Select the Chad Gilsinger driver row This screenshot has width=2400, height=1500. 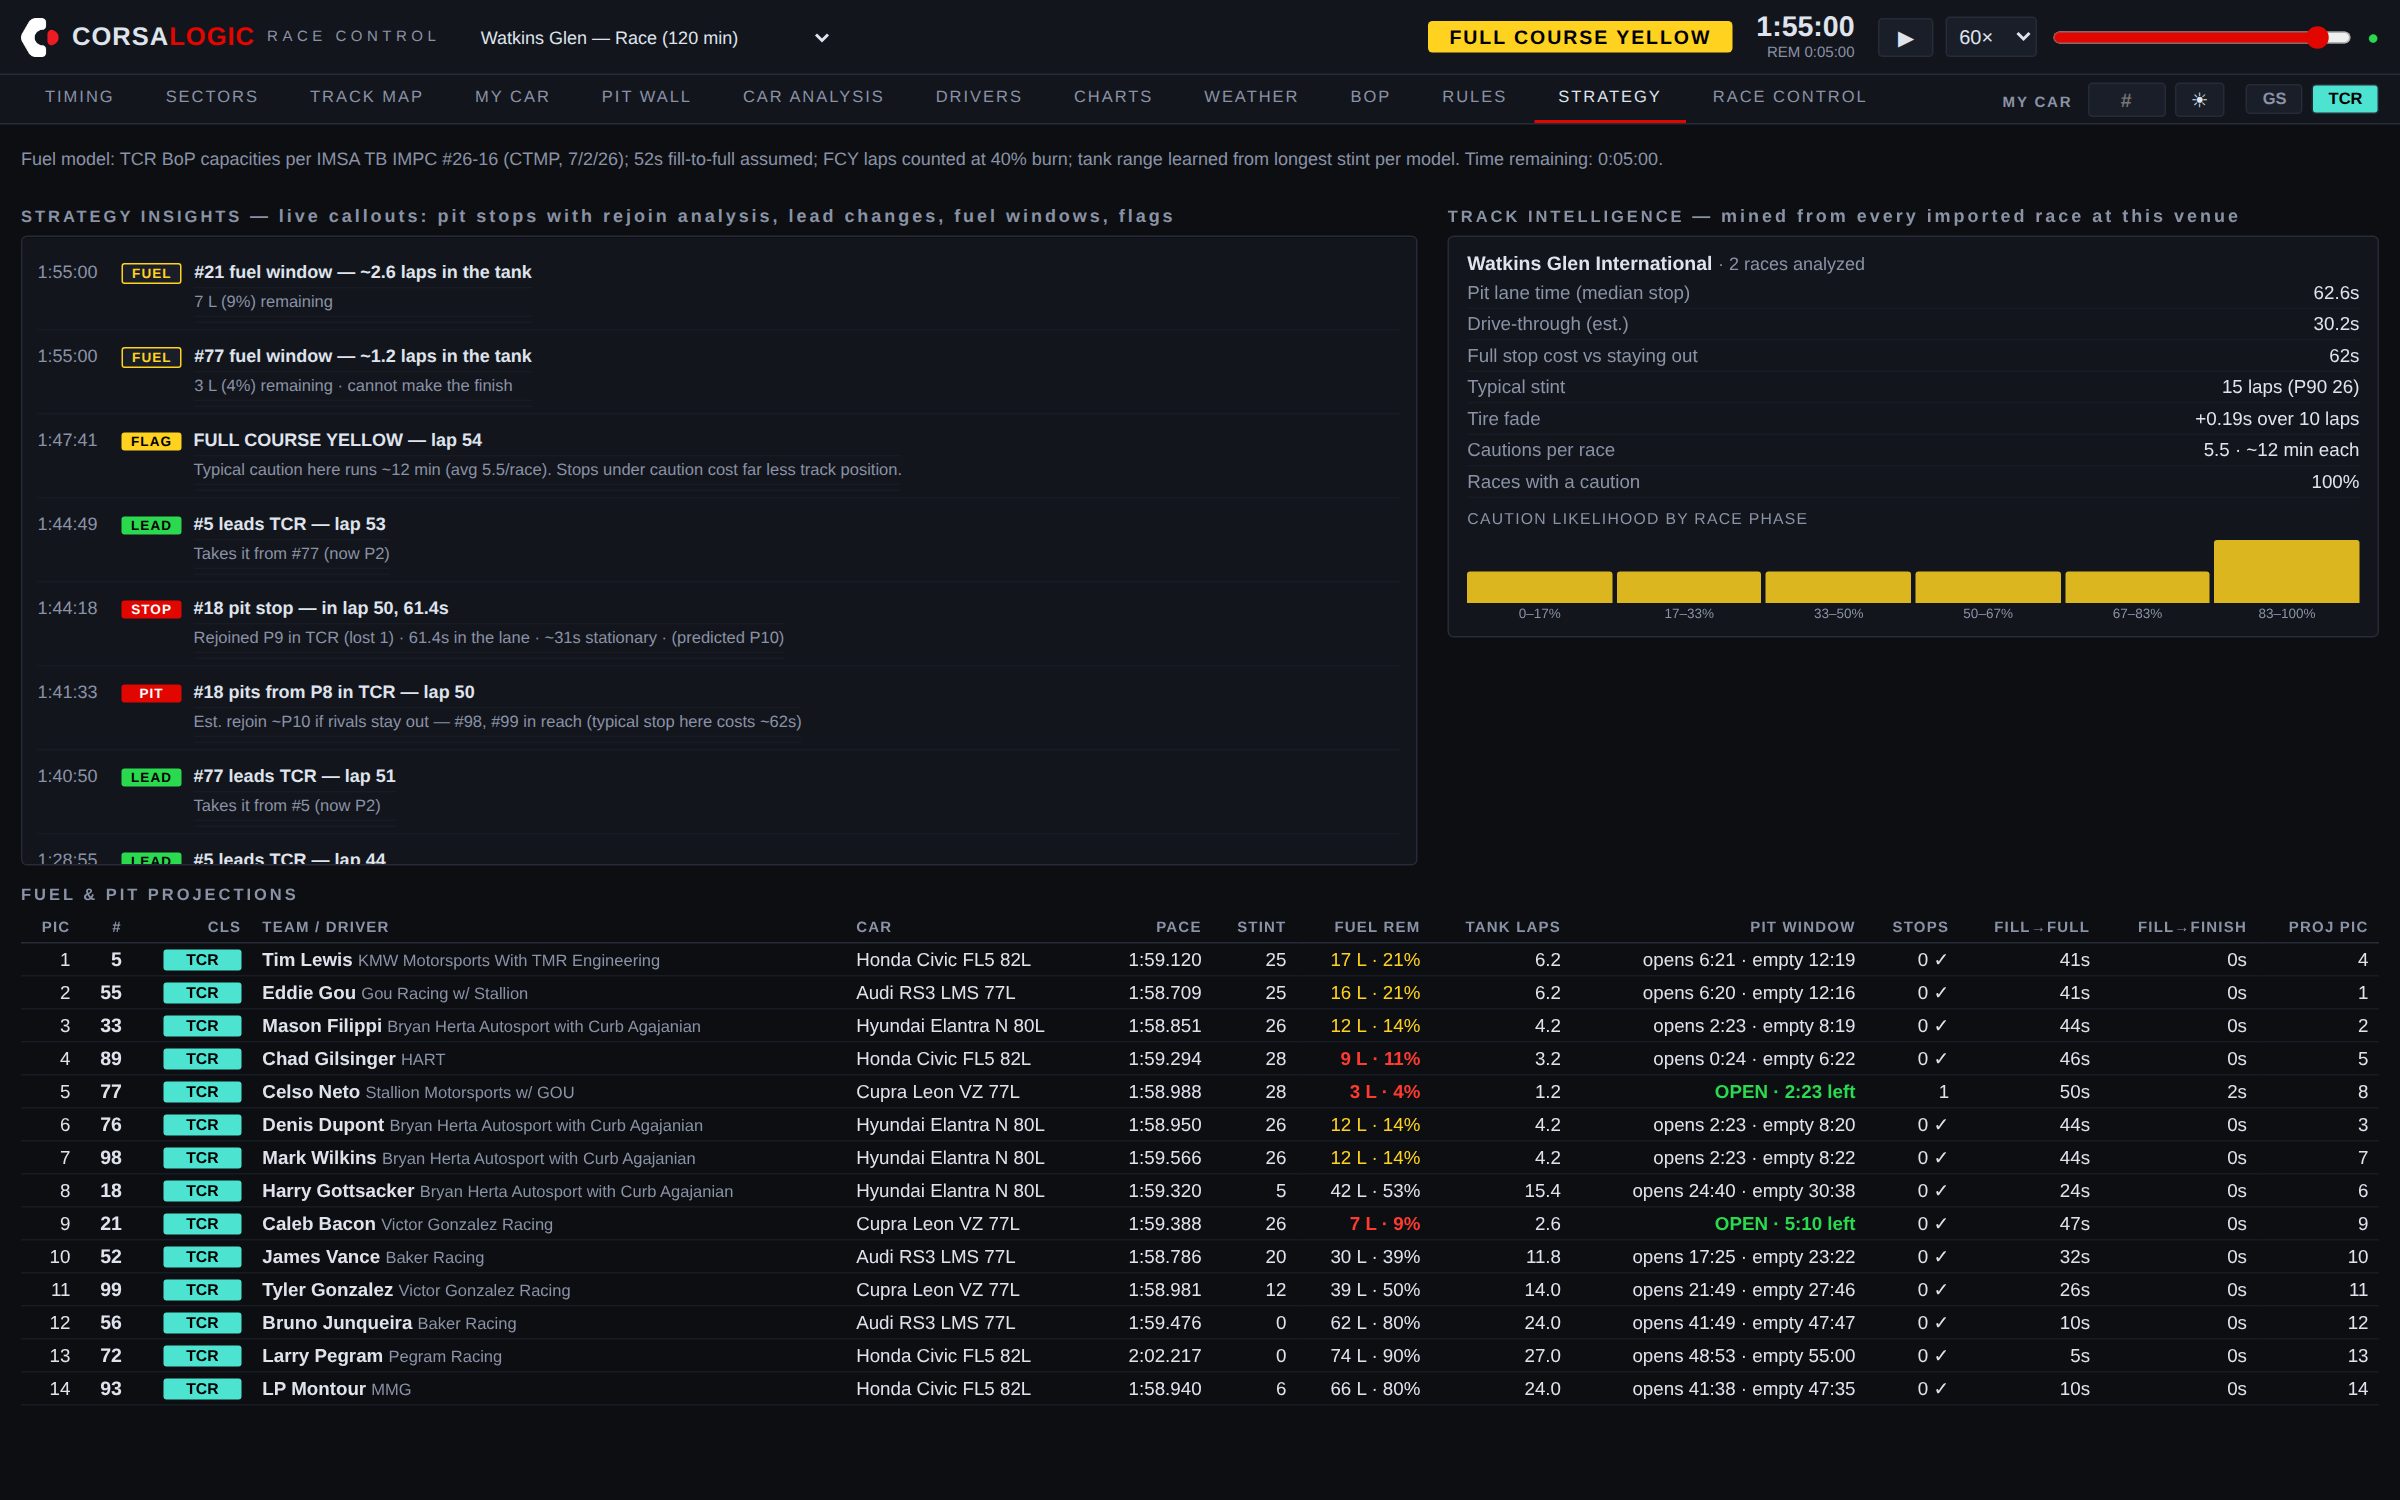click(x=1199, y=1059)
